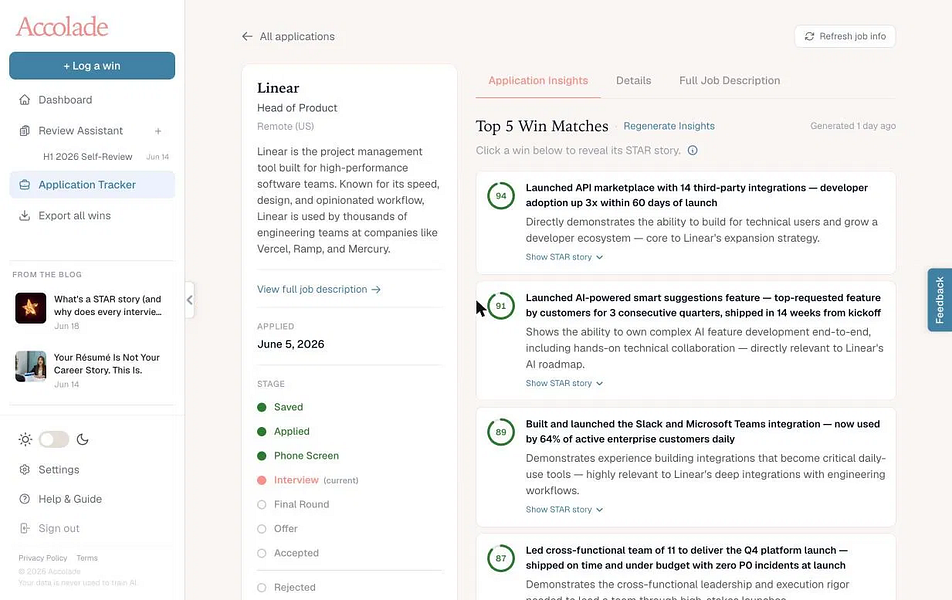Select the Final Round stage radio
The width and height of the screenshot is (952, 600).
point(262,505)
